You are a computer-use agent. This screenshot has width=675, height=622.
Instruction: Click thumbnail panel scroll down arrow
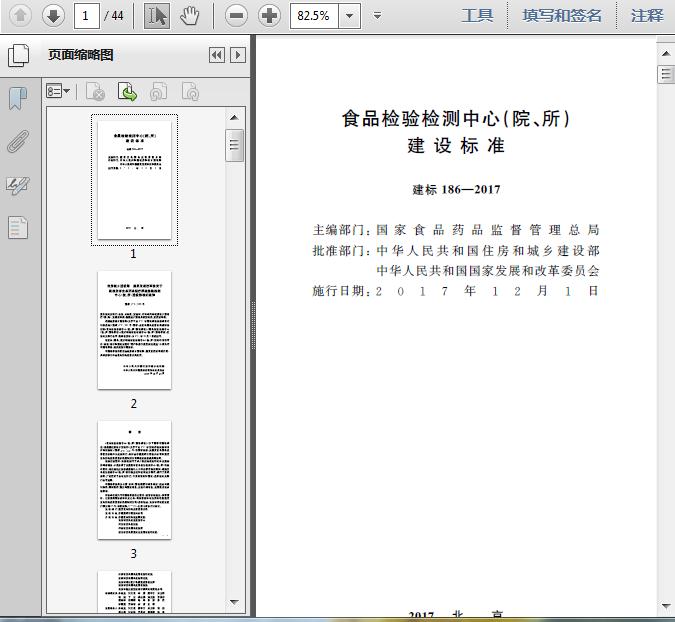(x=234, y=602)
